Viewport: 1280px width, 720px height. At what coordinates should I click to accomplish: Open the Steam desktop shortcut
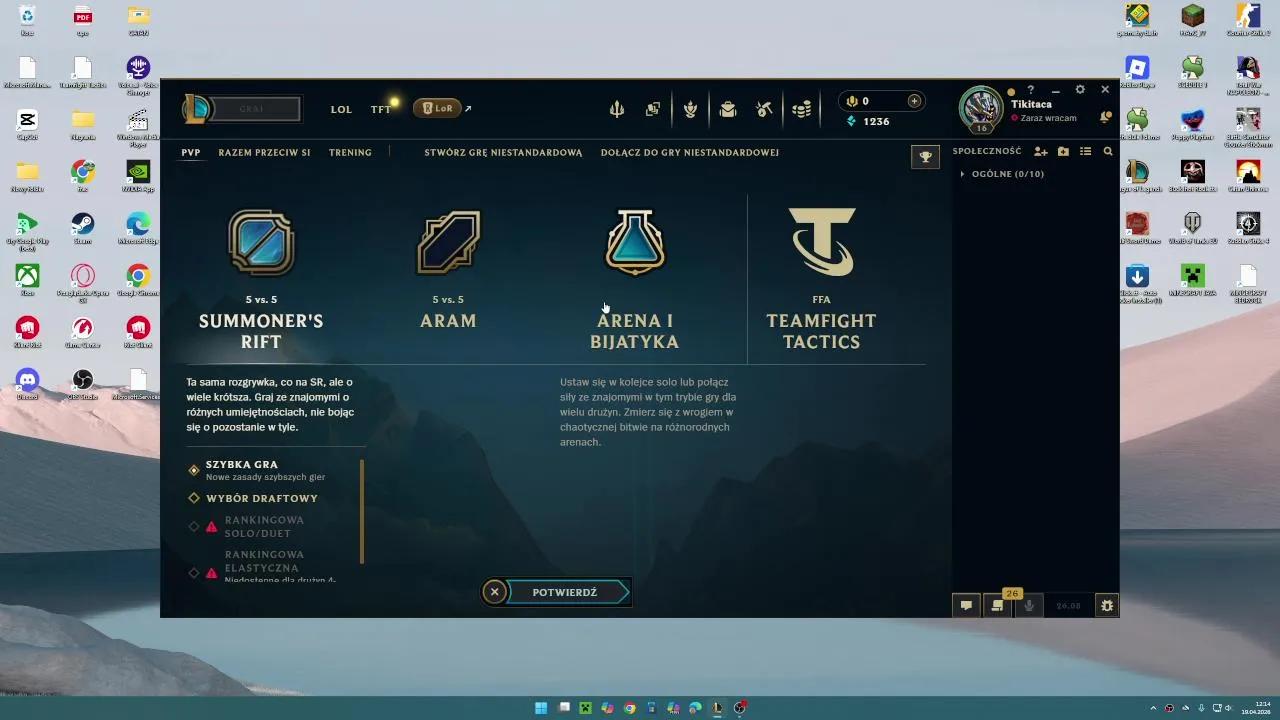[x=82, y=227]
